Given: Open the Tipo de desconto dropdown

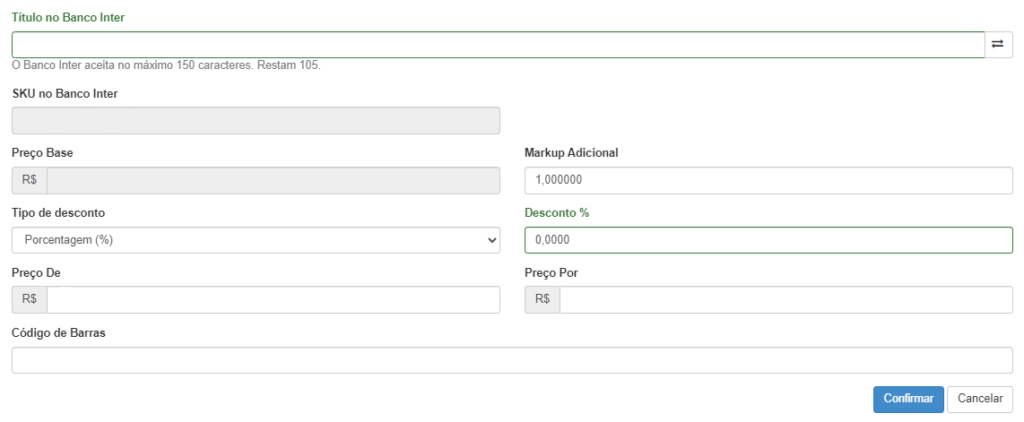Looking at the screenshot, I should tap(255, 240).
